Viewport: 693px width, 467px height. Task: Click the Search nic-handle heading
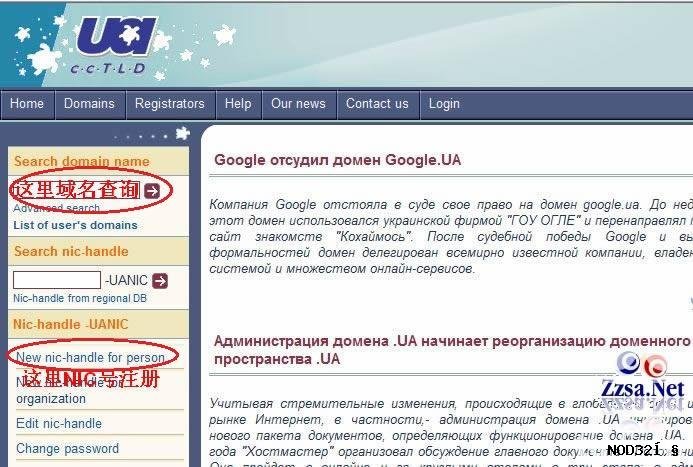pos(71,251)
